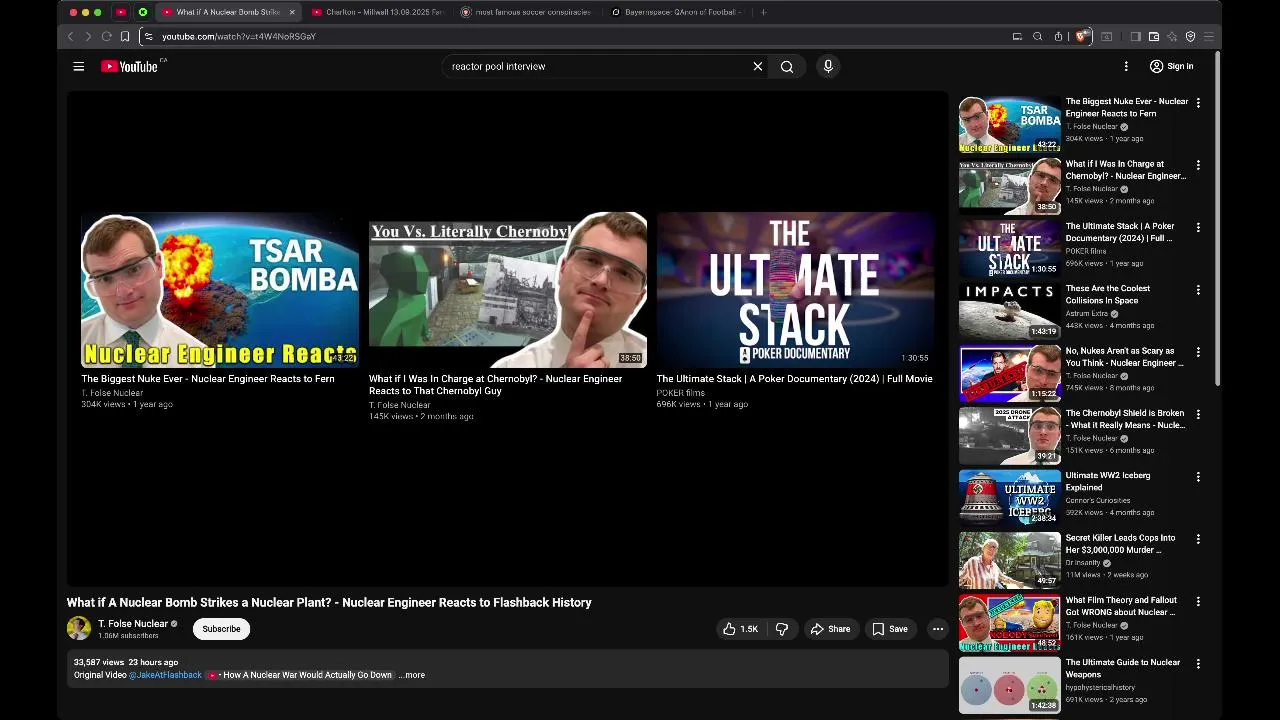Open sidebar title 'No, Nukes Aren't as Scary as You Think'
Screen dimensions: 1280x720
tap(1124, 357)
